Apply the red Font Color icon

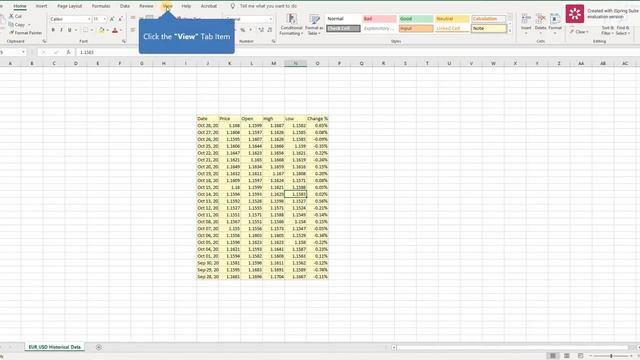[115, 30]
